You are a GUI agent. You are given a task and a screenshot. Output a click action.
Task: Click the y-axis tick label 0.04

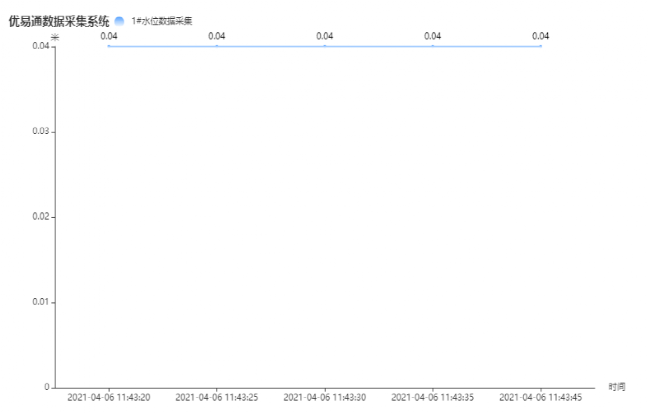(x=41, y=46)
